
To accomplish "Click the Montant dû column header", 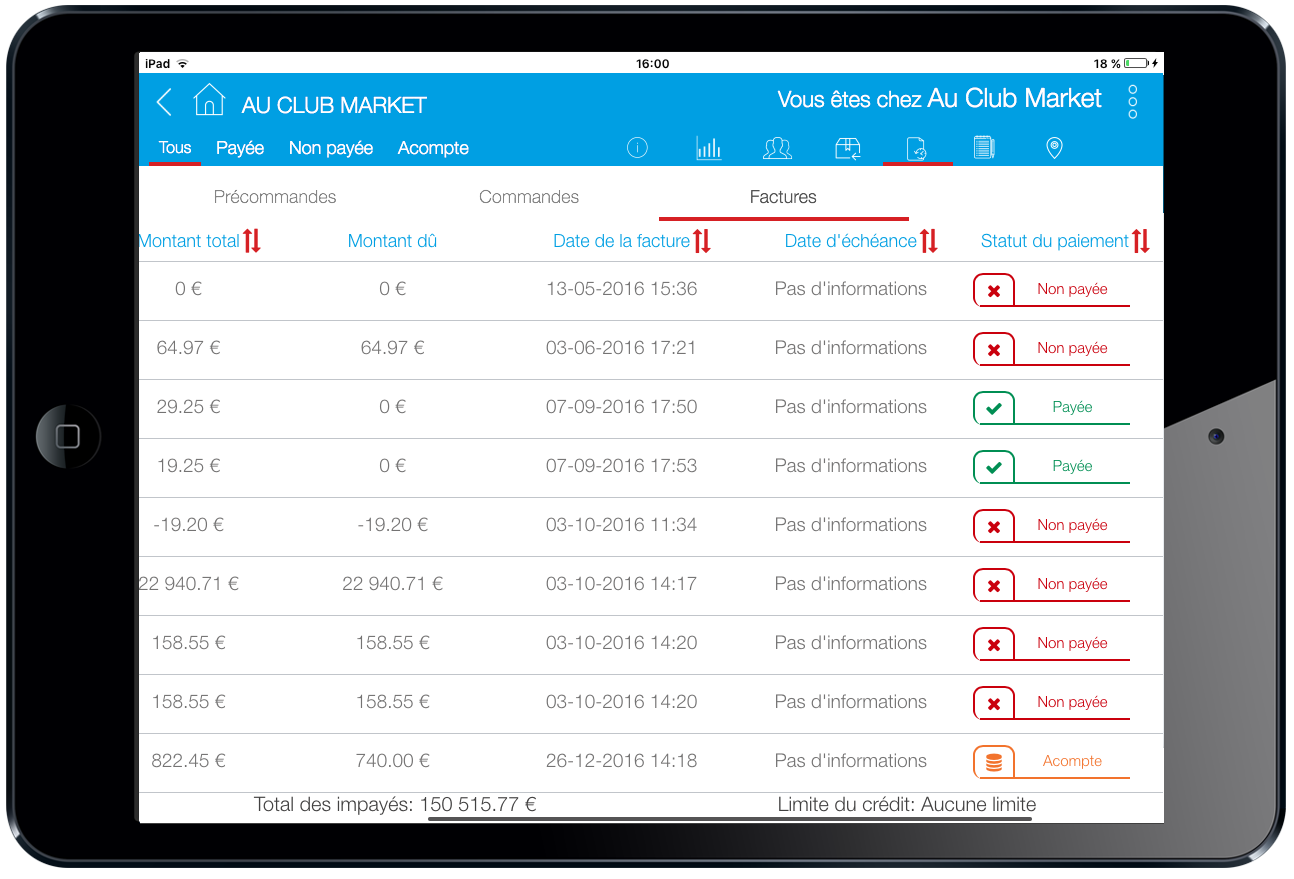I will pyautogui.click(x=392, y=241).
